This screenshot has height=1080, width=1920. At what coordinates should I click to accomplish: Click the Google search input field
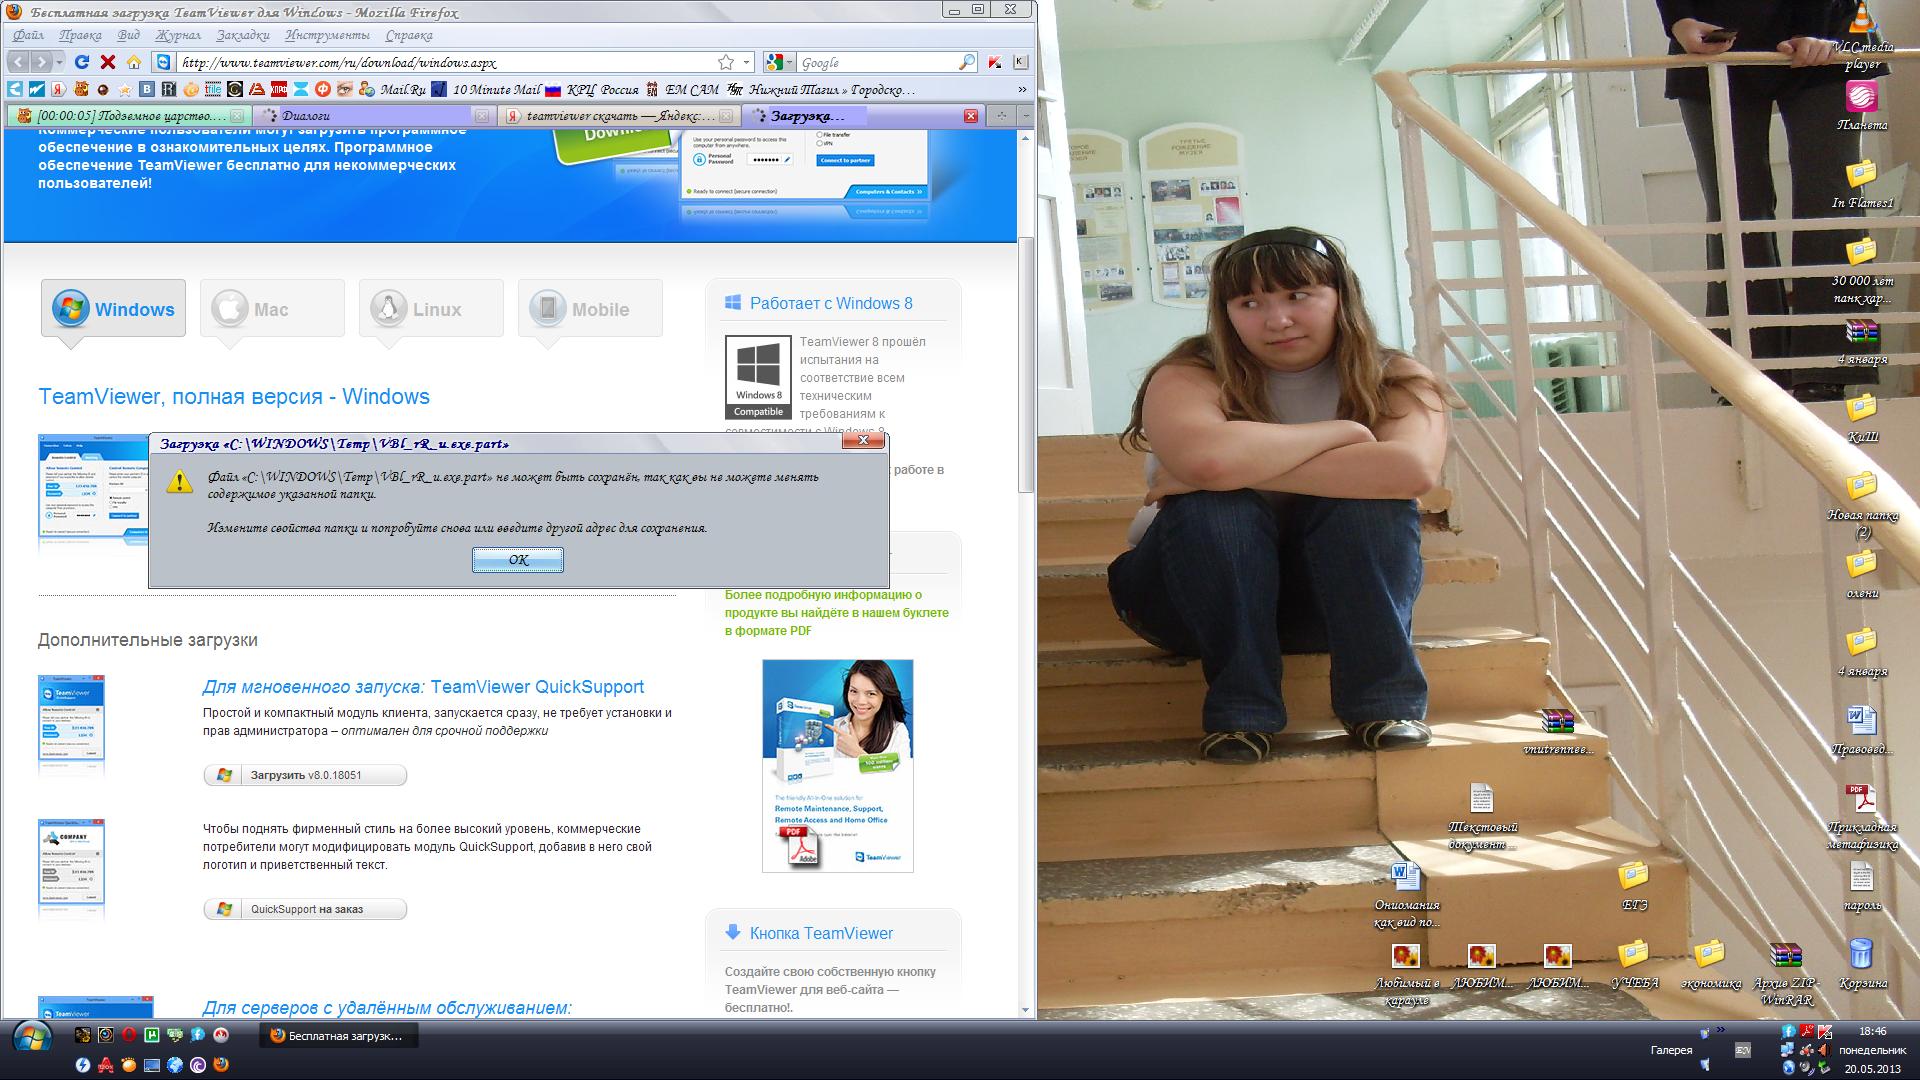tap(876, 62)
